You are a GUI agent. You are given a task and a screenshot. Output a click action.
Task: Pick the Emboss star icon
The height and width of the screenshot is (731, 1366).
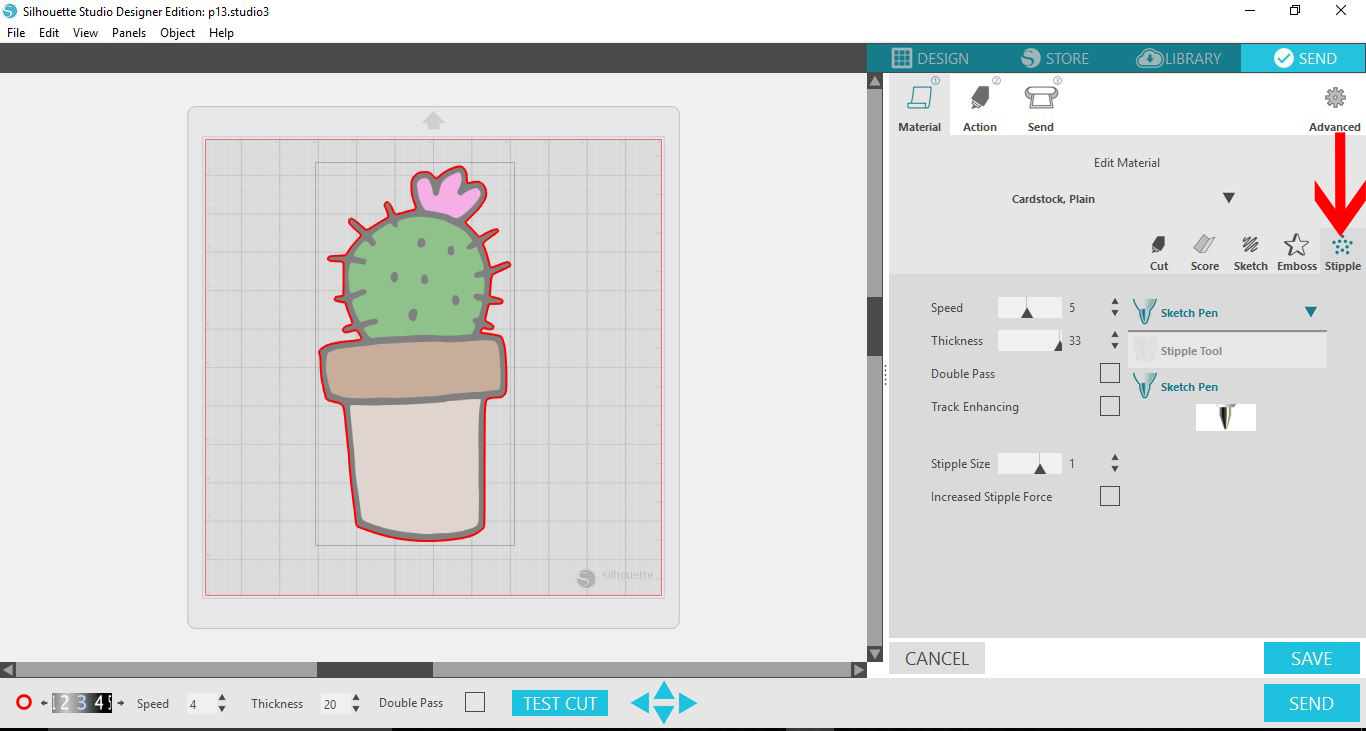point(1296,246)
